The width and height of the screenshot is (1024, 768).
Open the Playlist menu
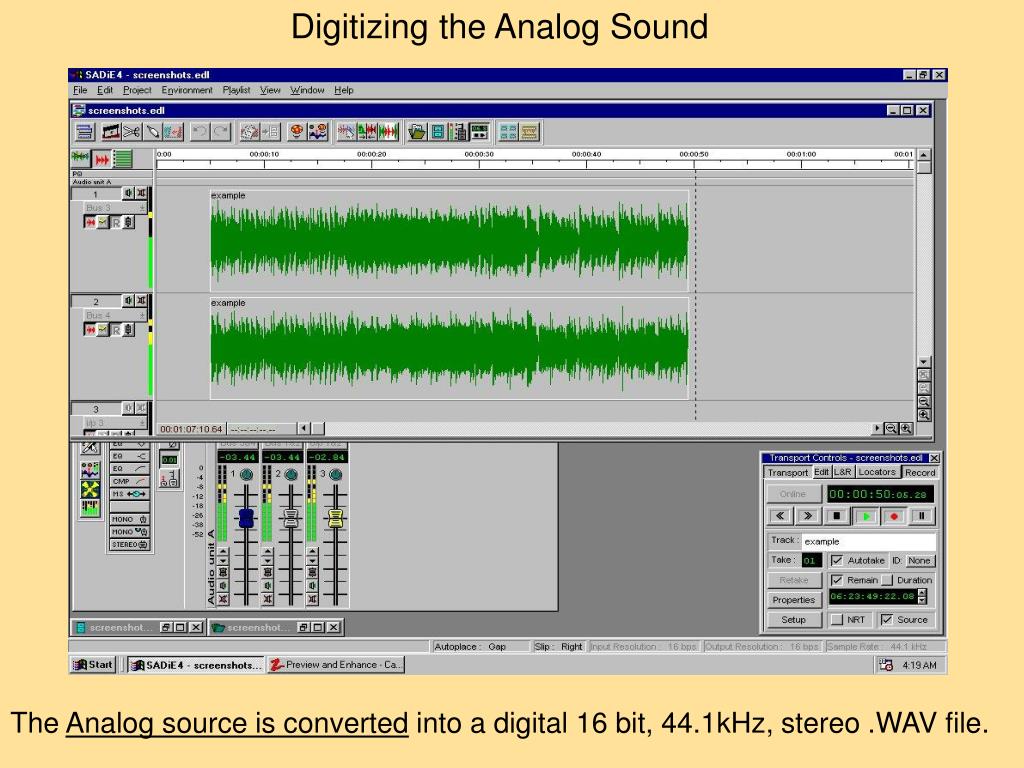tap(236, 90)
